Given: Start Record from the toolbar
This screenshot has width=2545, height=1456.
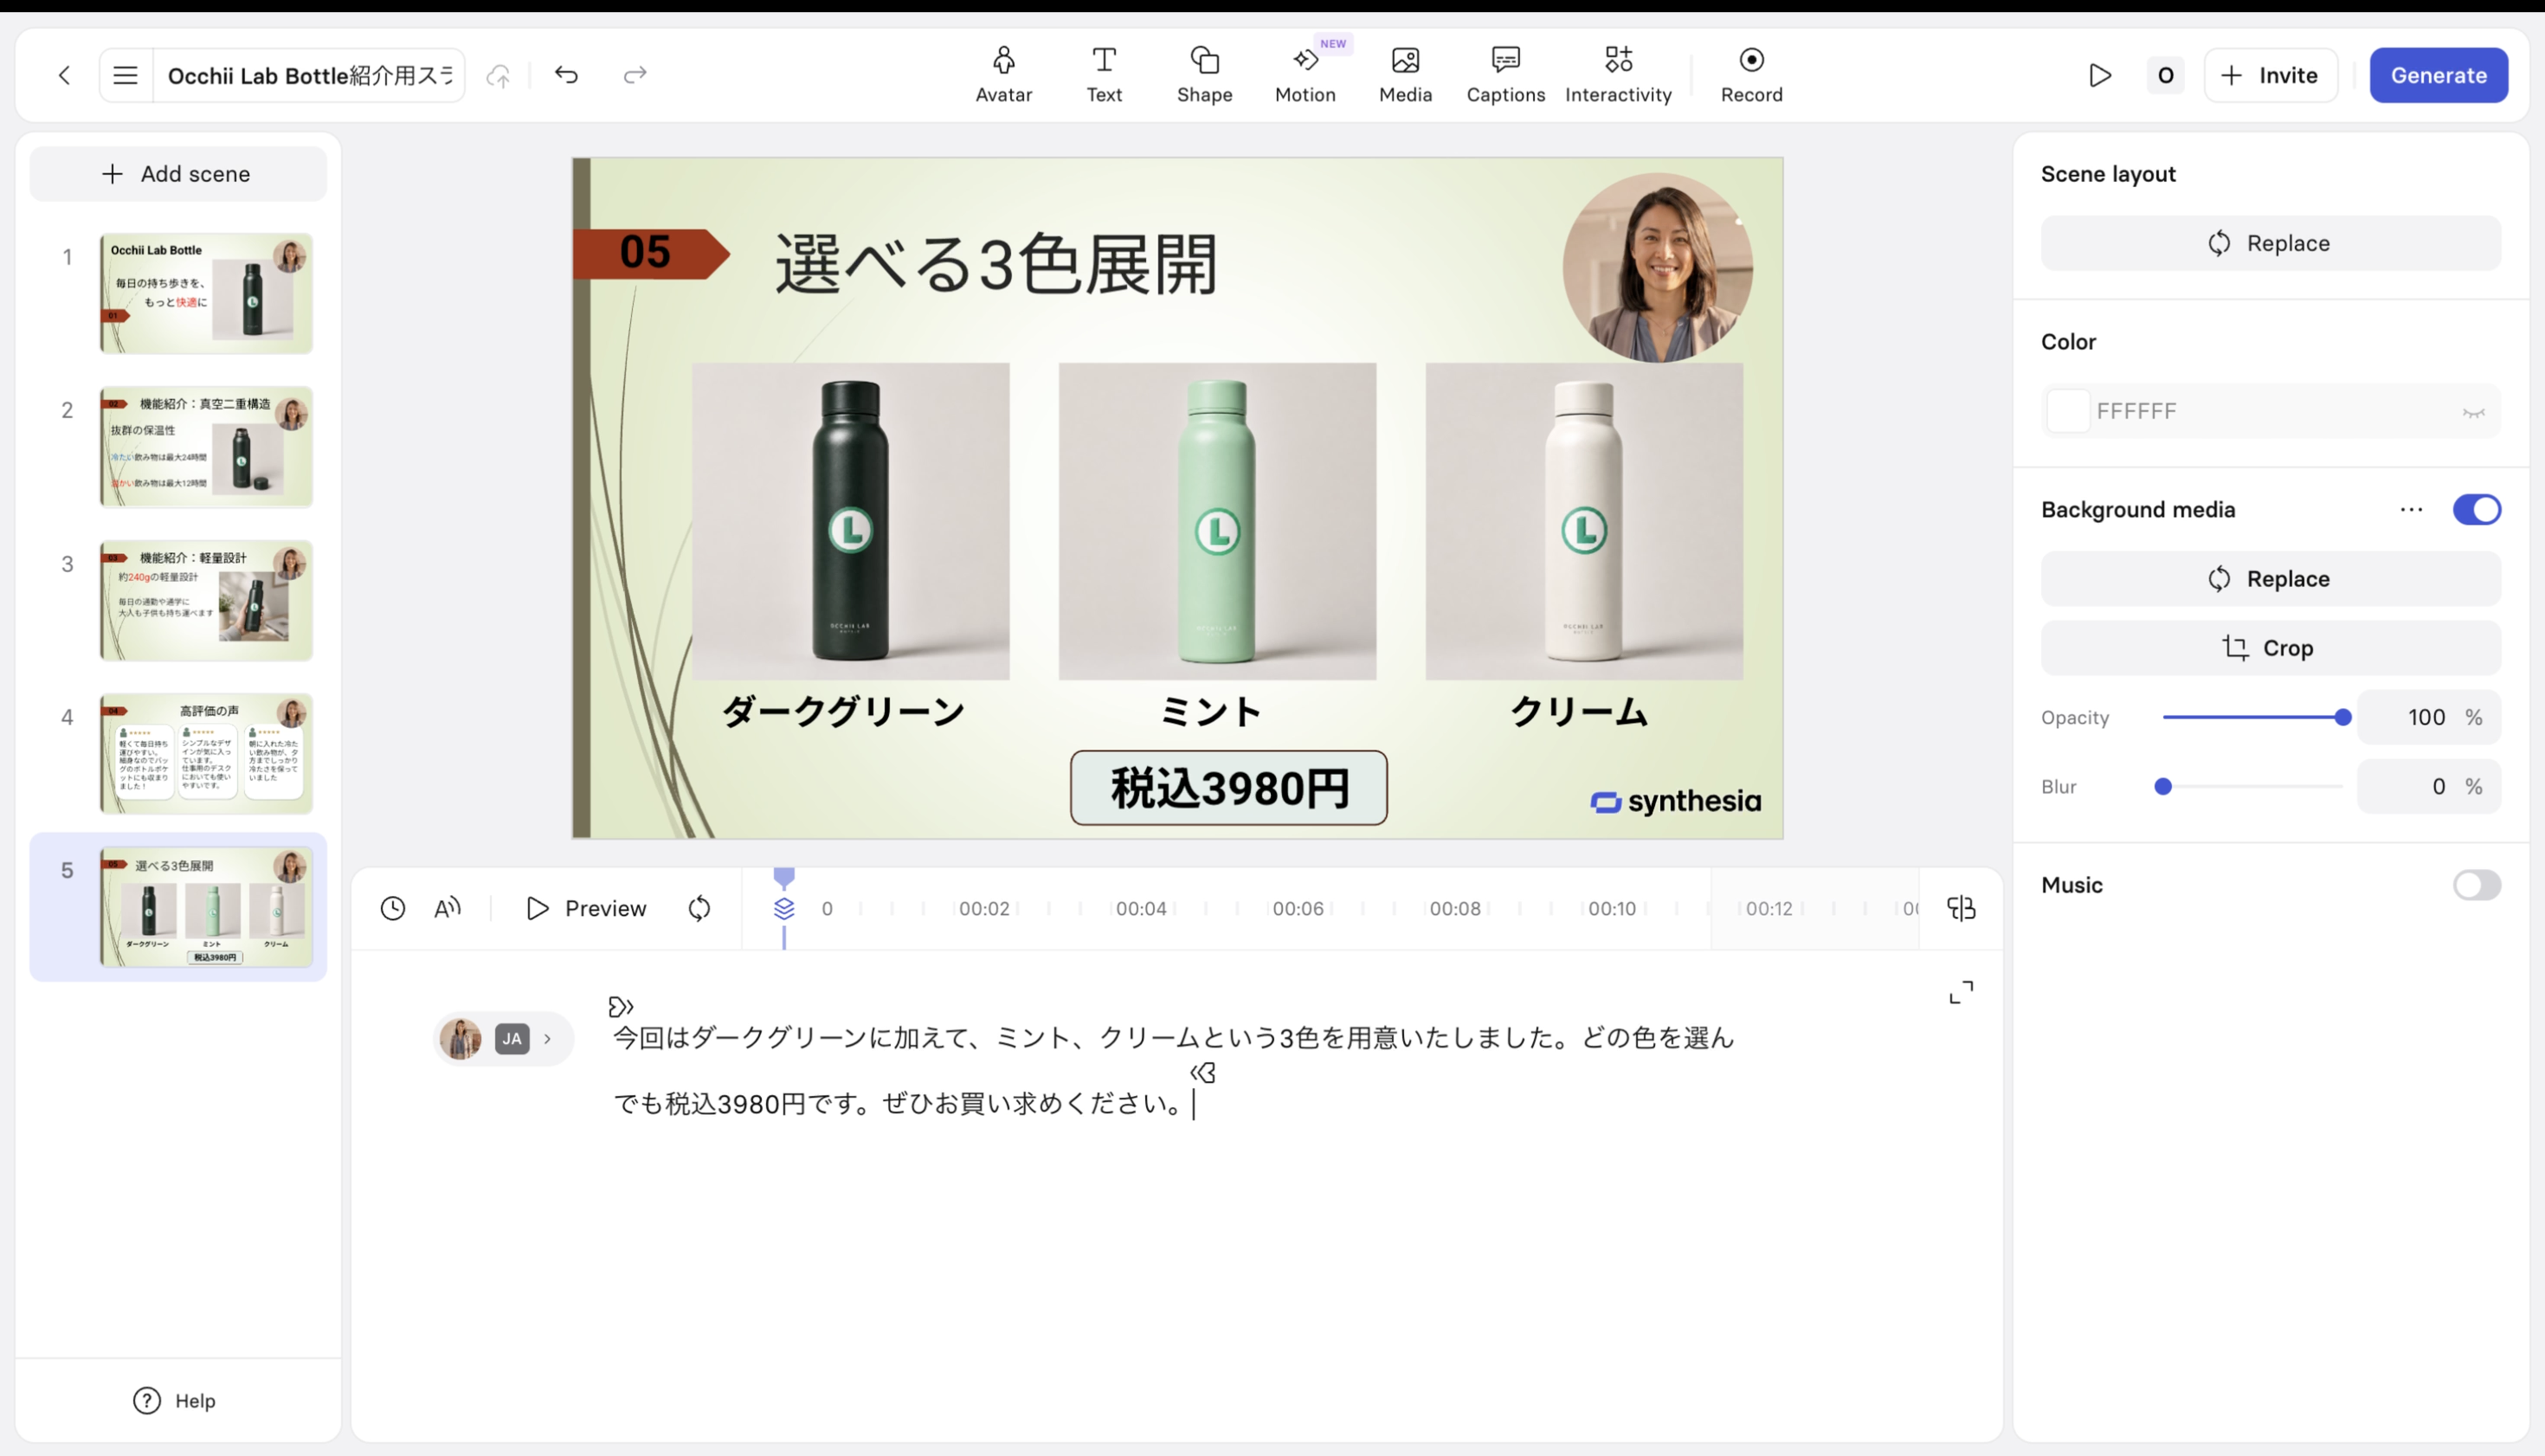Looking at the screenshot, I should pos(1751,75).
